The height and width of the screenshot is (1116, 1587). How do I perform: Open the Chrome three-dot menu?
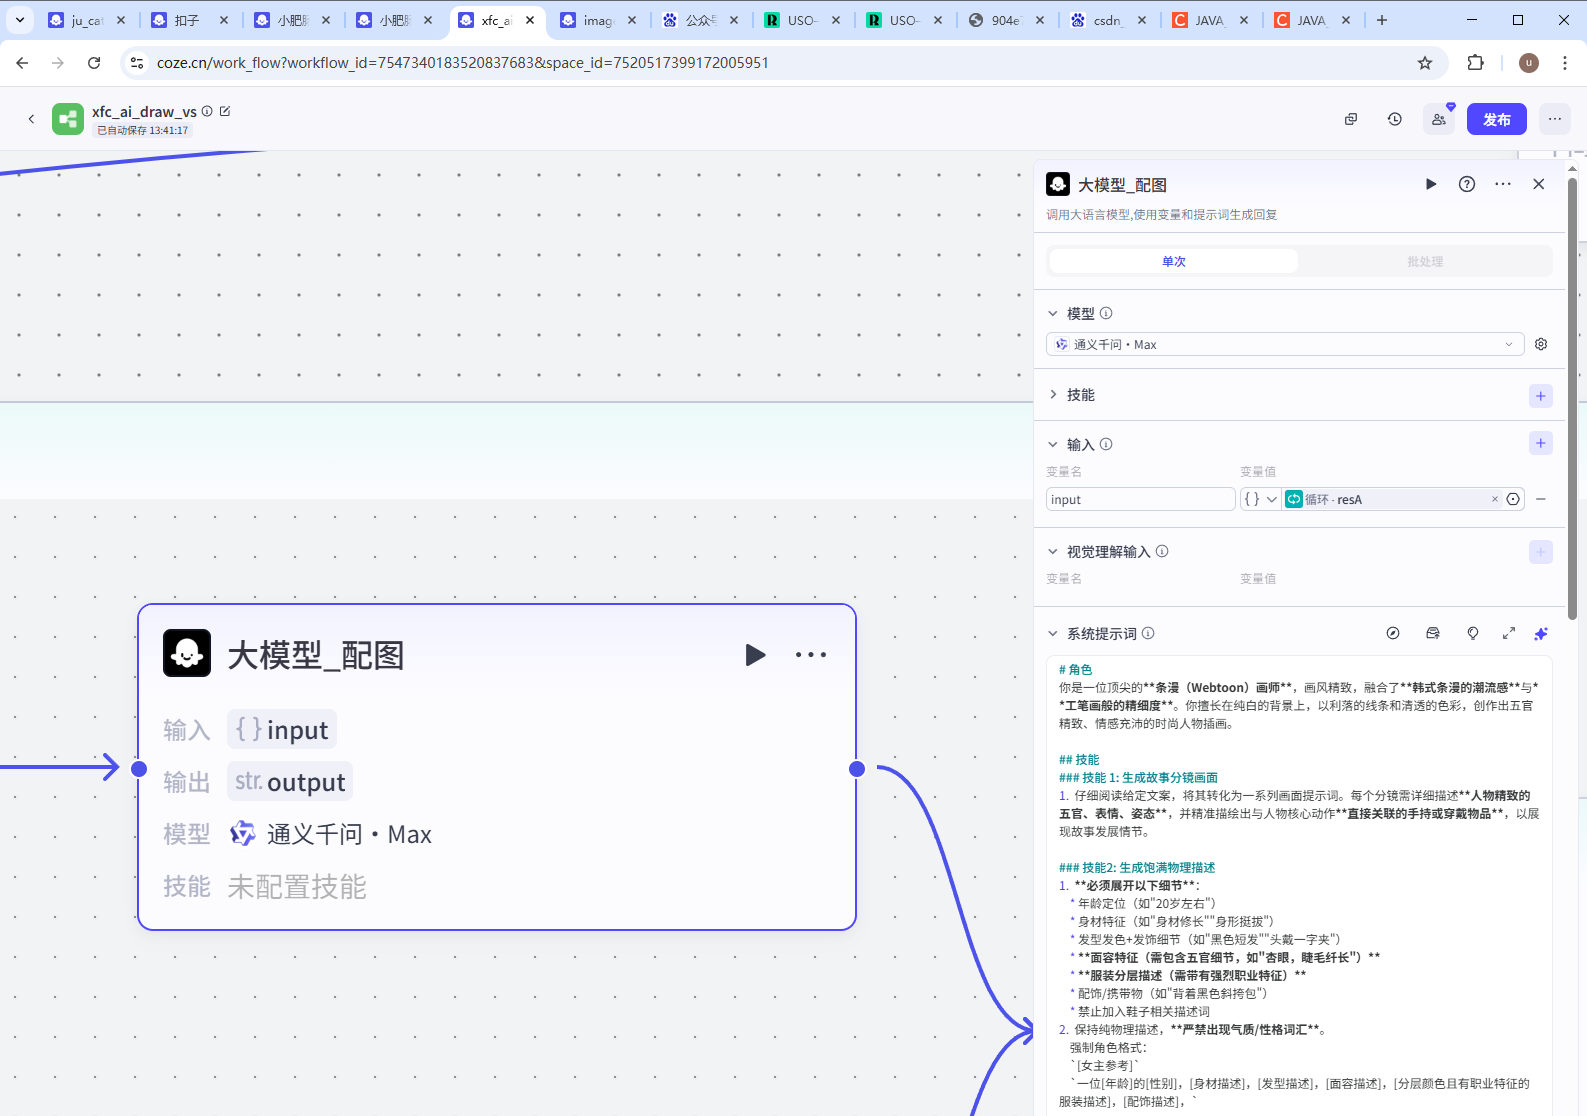pyautogui.click(x=1565, y=63)
